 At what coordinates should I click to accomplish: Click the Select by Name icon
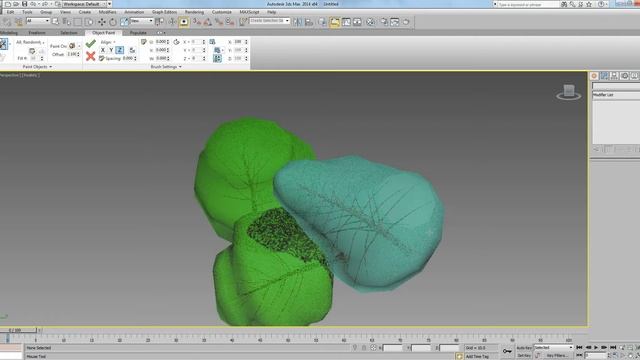(67, 22)
